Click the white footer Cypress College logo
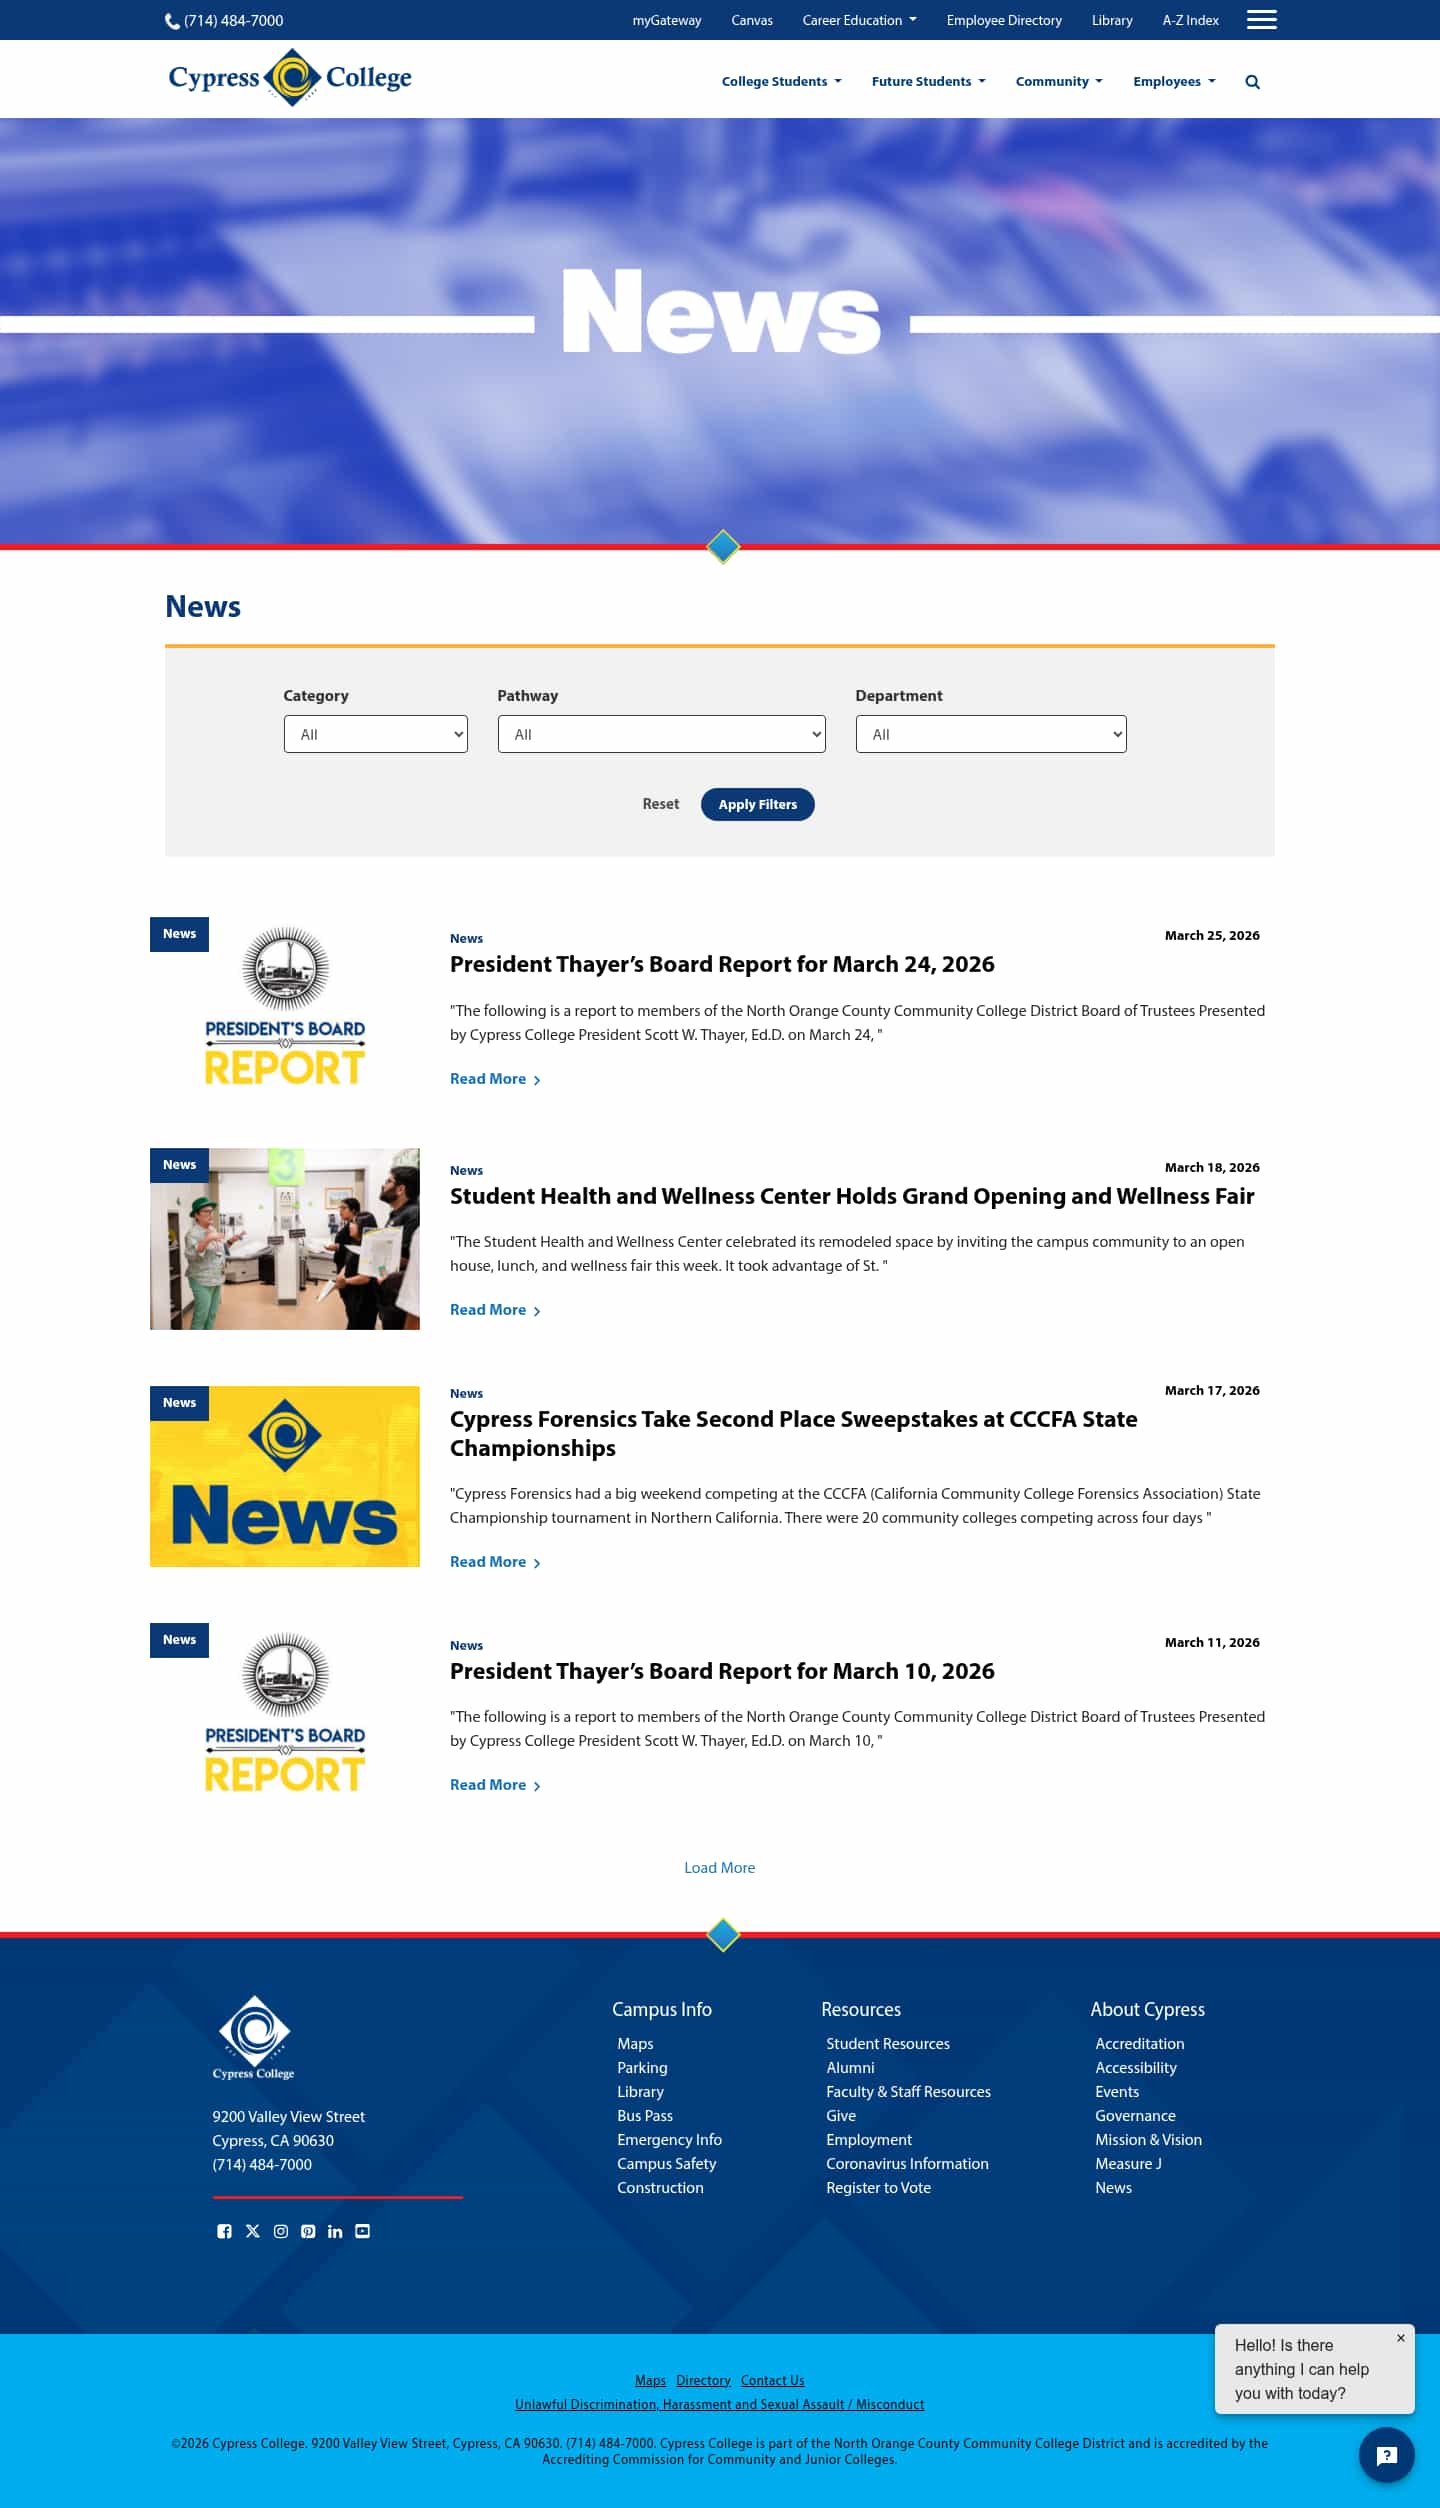 254,2037
